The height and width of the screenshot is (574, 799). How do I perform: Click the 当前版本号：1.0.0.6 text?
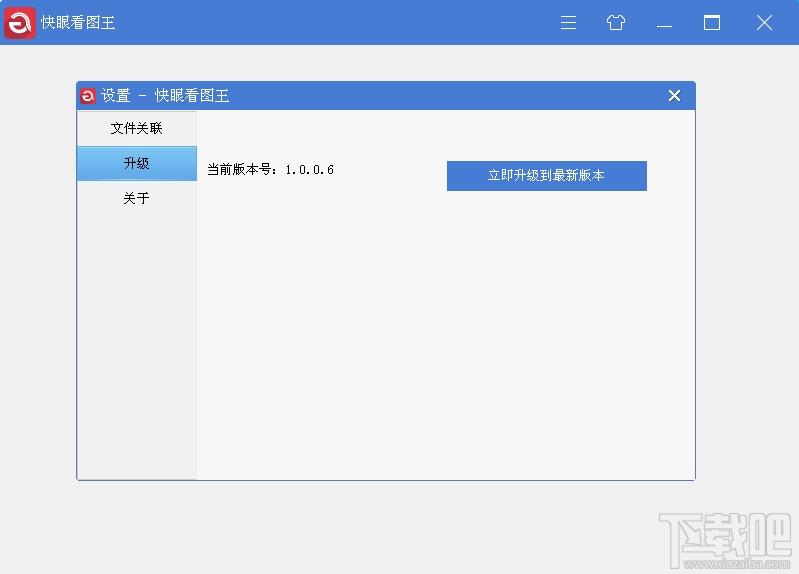tap(271, 170)
